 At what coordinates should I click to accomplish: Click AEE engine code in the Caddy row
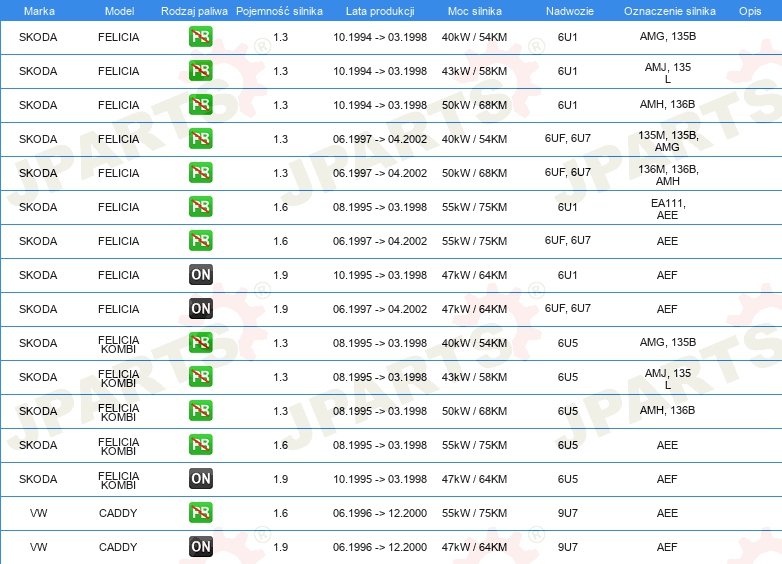coord(667,513)
